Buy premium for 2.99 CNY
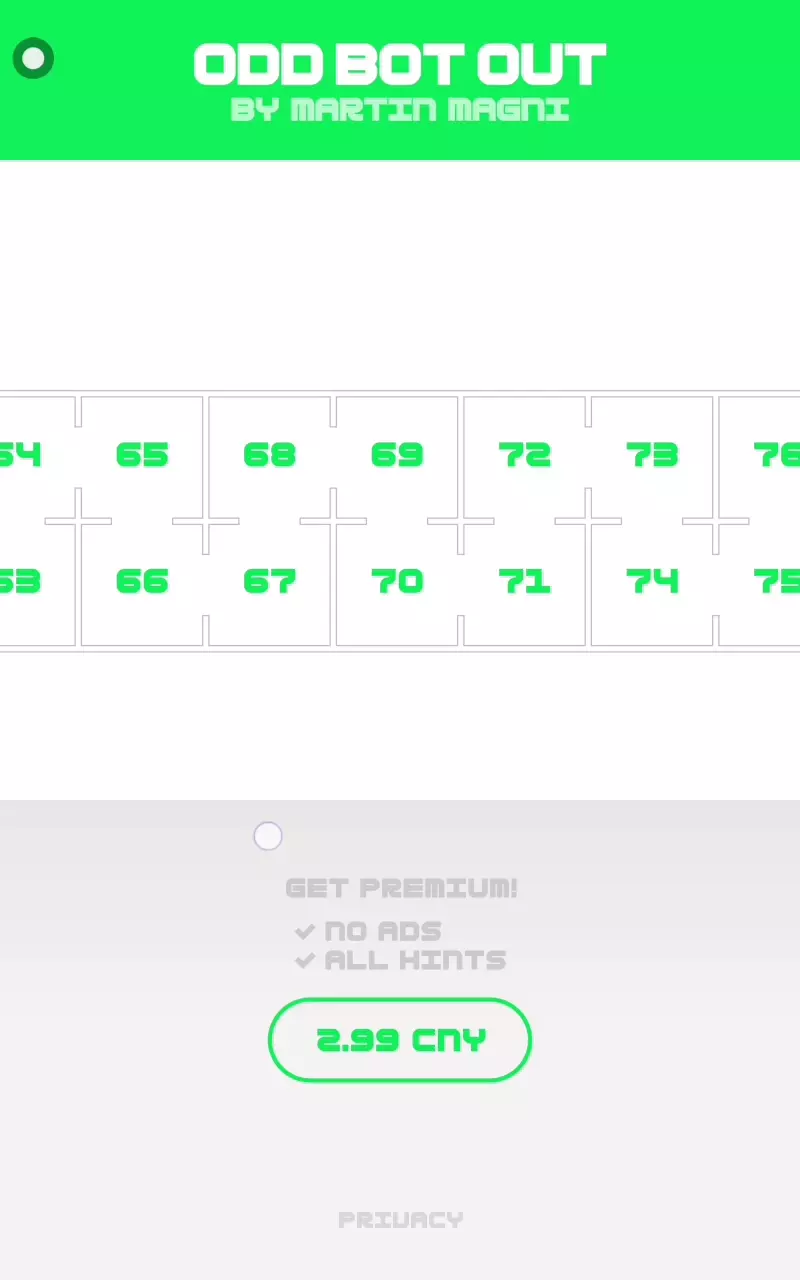Image resolution: width=800 pixels, height=1280 pixels. [x=400, y=1040]
